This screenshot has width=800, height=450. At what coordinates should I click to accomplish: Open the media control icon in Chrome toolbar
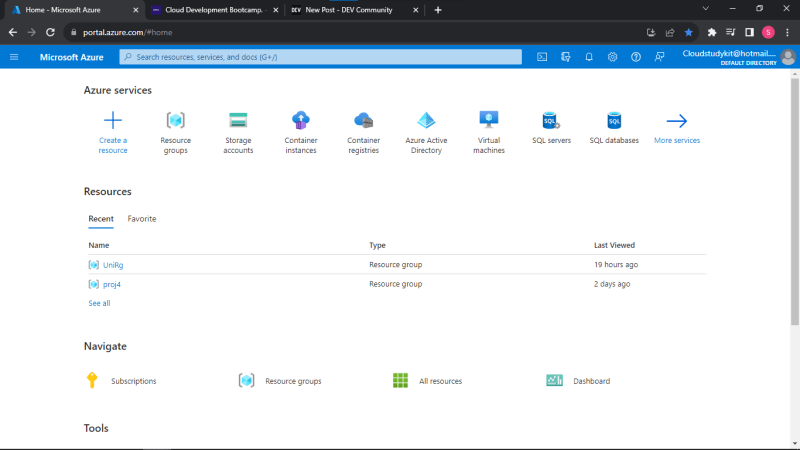731,32
